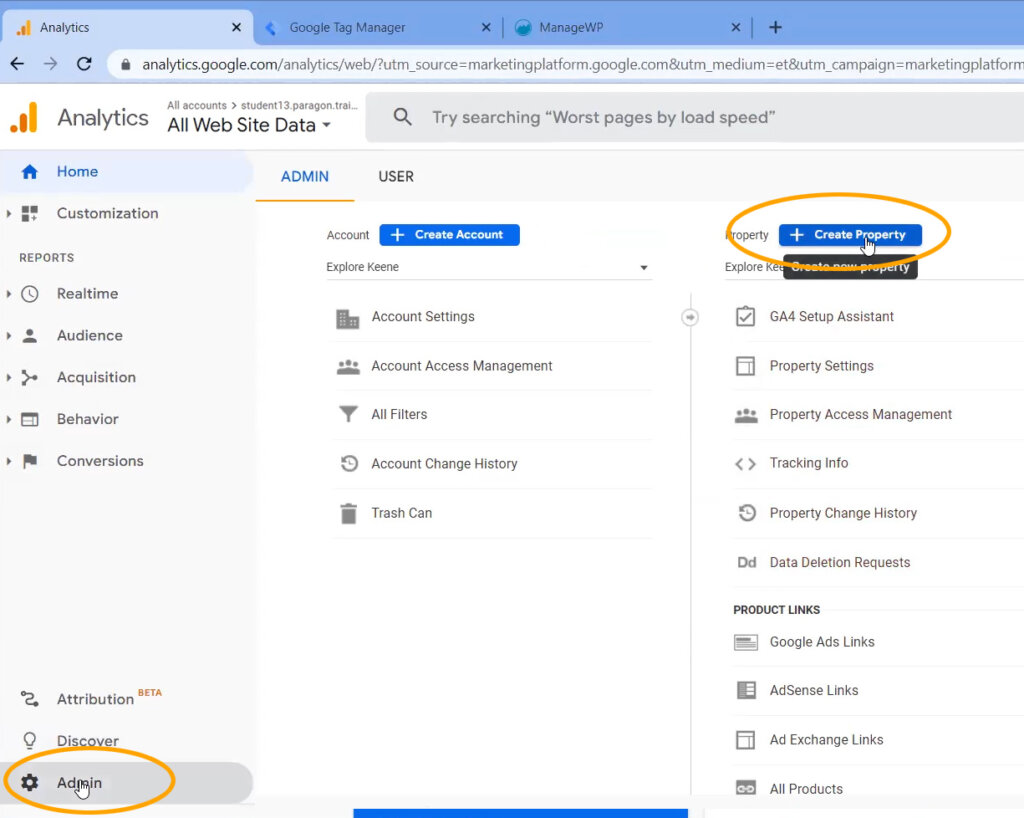Click the Analytics search input field
Screen dimensions: 1024x818
click(x=695, y=118)
